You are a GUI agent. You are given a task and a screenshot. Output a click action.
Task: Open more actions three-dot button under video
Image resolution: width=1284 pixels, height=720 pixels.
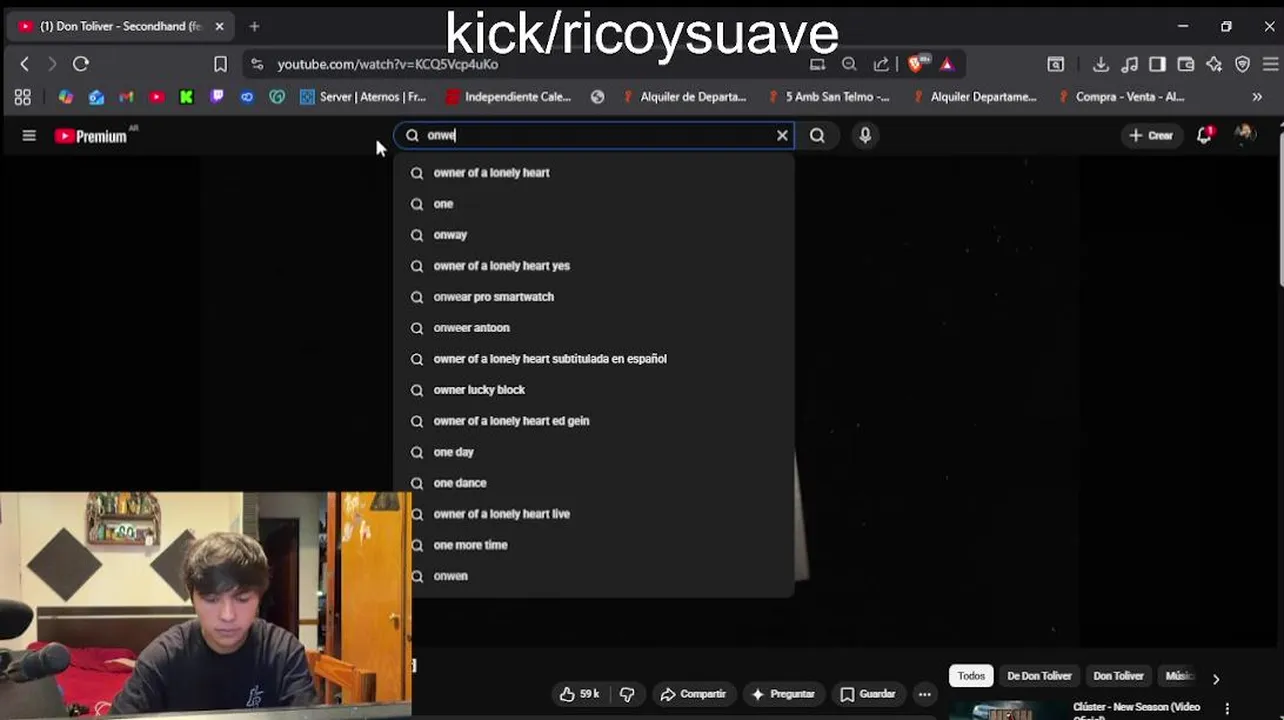point(925,694)
